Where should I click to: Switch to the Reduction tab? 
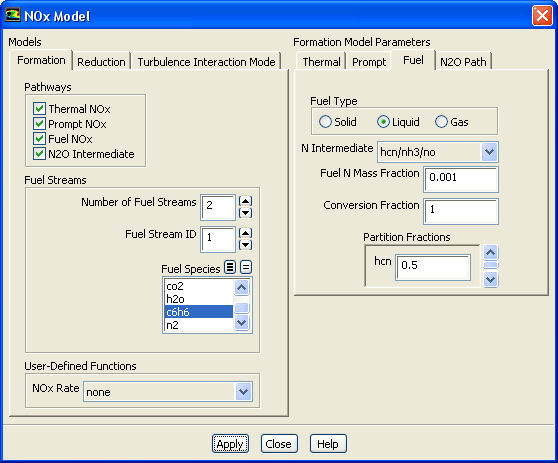(x=101, y=62)
